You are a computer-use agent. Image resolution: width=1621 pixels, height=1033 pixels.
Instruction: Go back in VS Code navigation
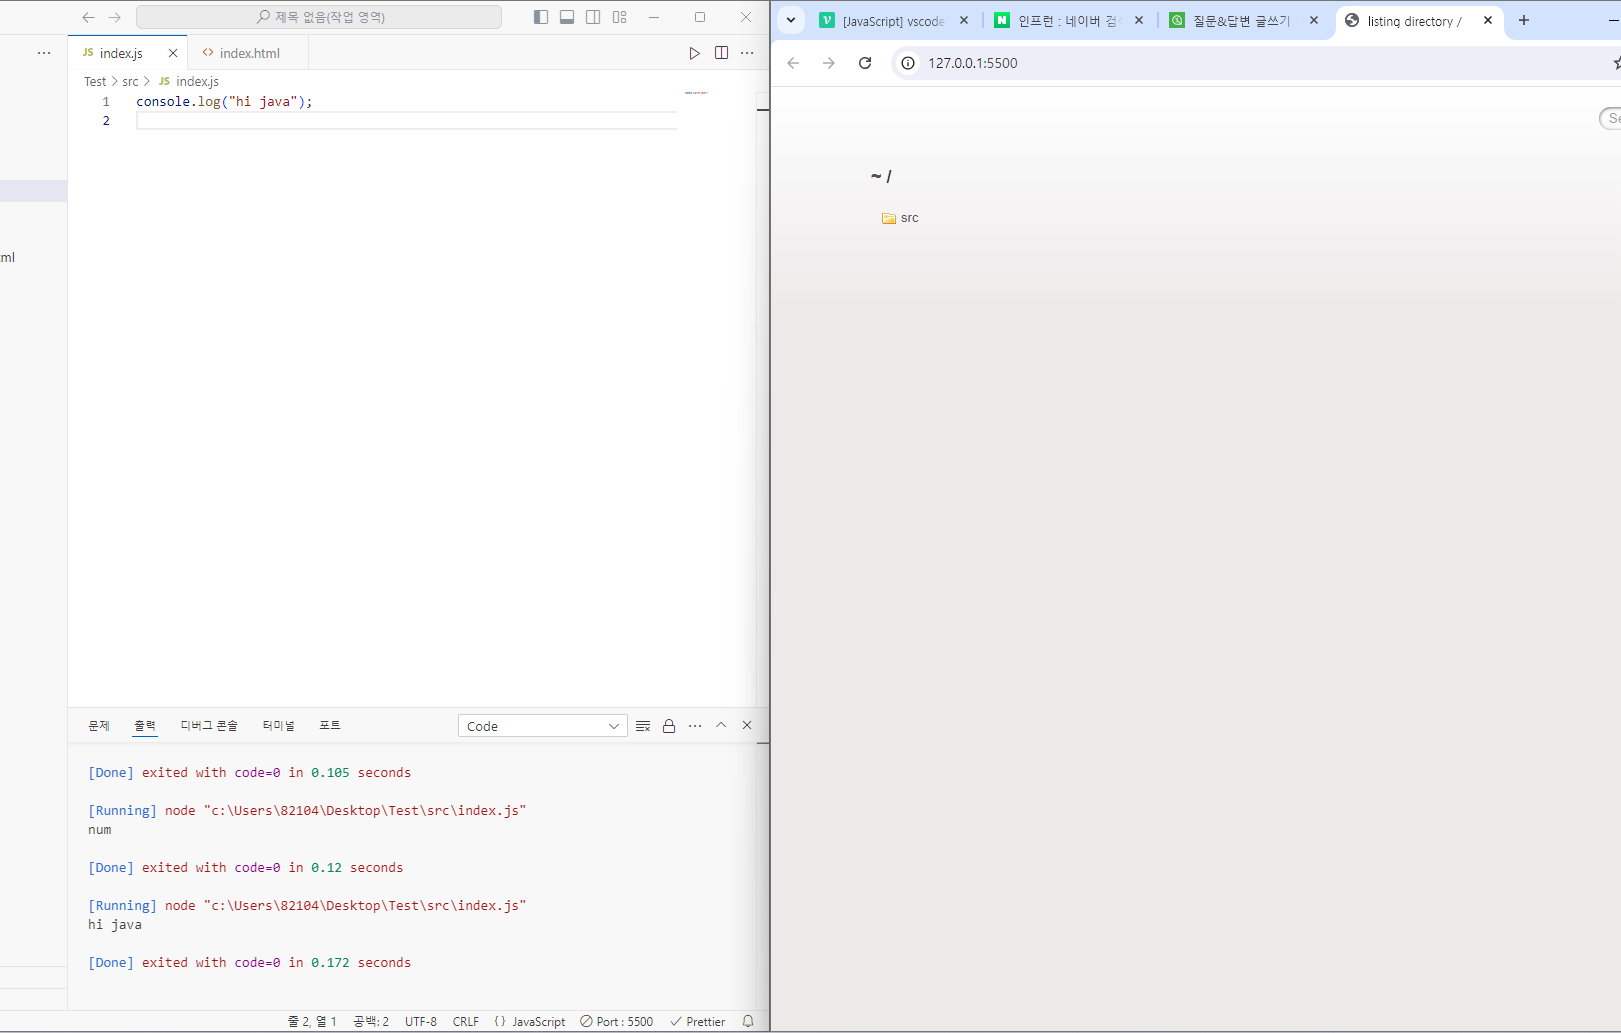click(88, 17)
